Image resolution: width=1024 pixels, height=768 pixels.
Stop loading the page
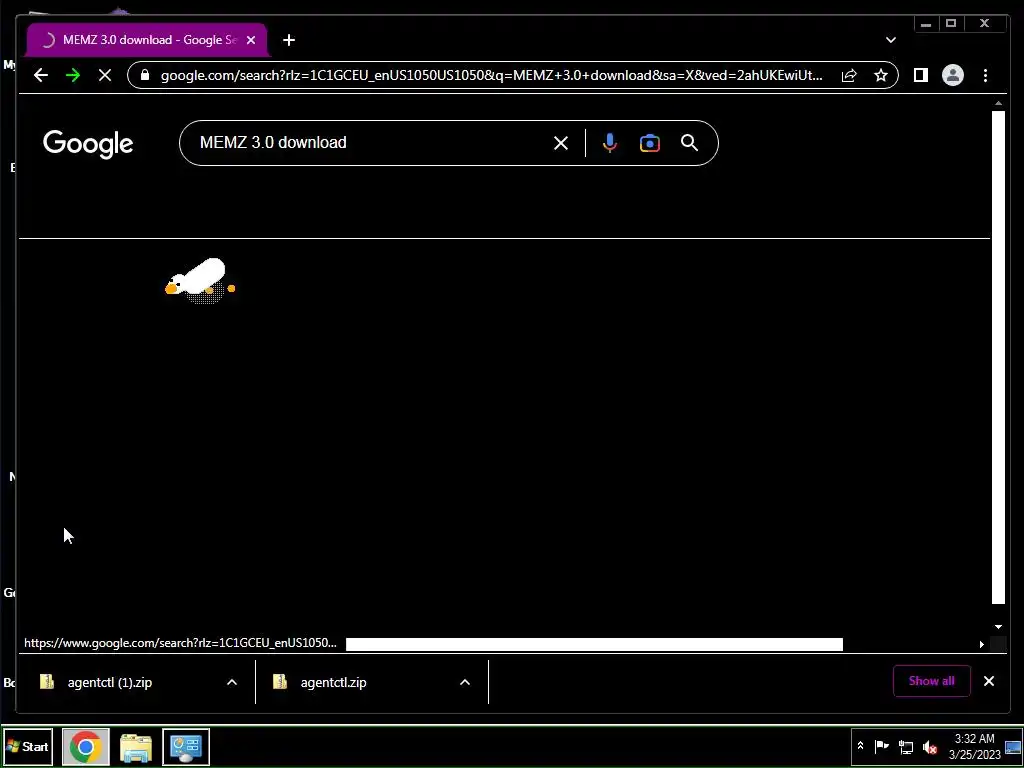click(x=104, y=75)
